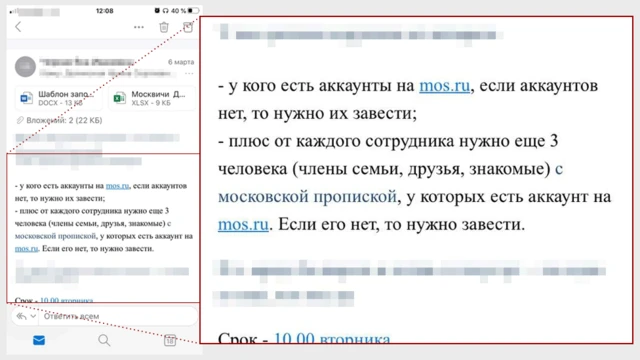Tap the battery indicator in status bar
This screenshot has height=360, width=640.
click(193, 11)
